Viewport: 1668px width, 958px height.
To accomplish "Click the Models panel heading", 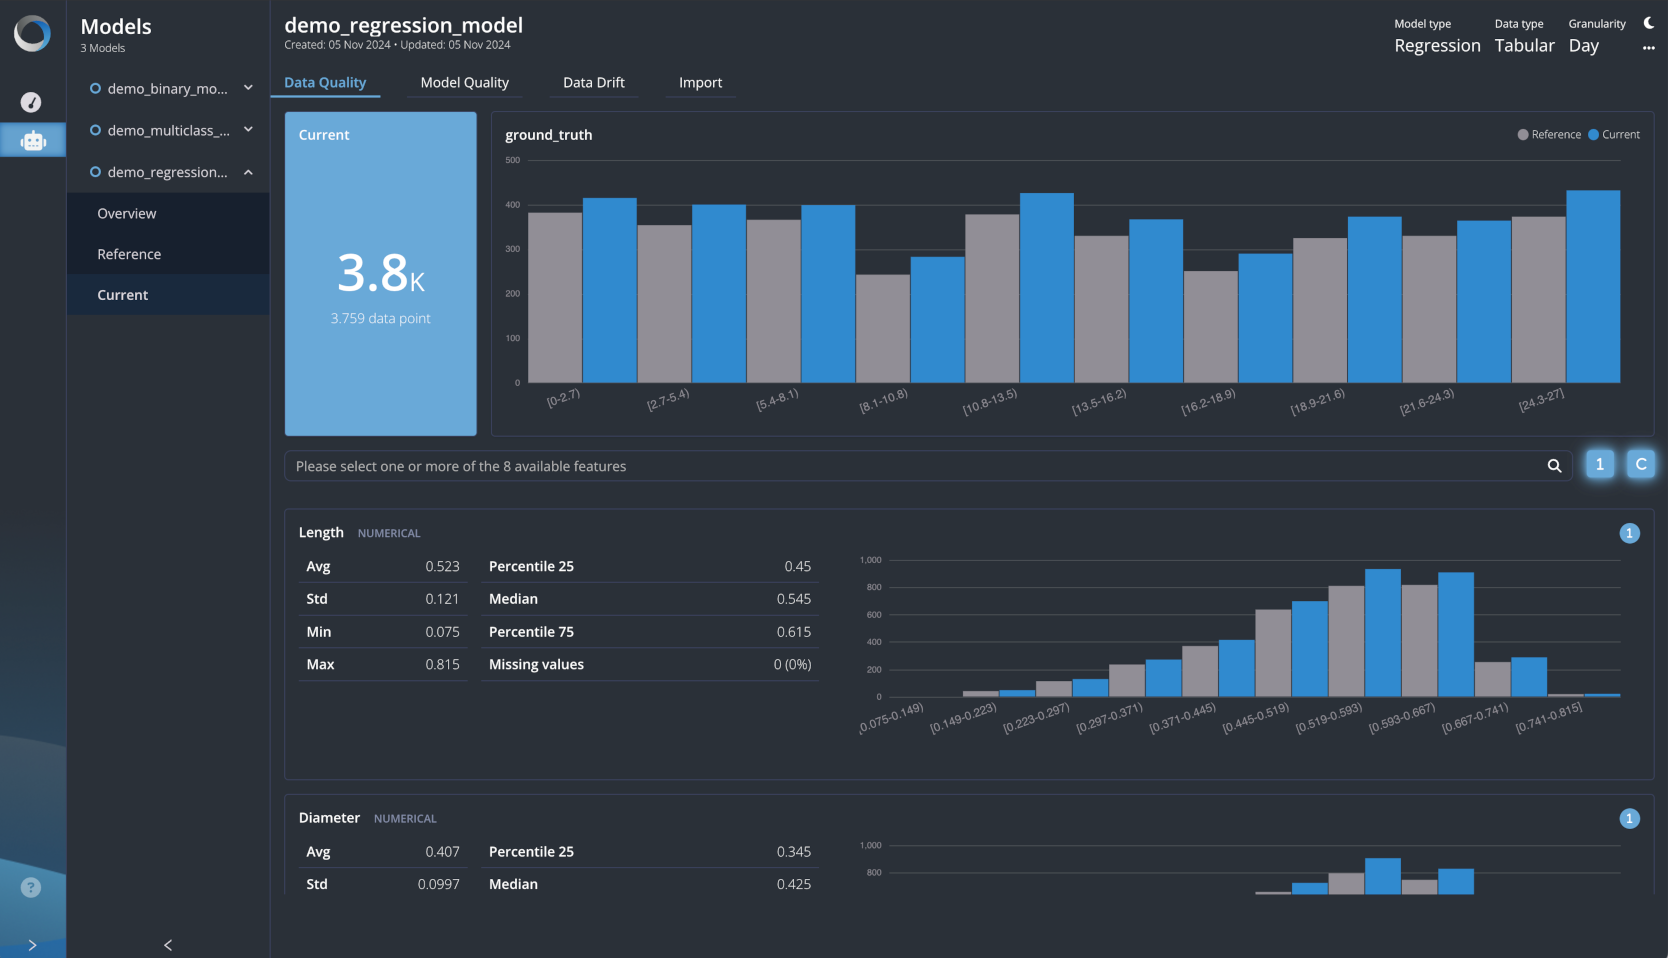I will [116, 27].
